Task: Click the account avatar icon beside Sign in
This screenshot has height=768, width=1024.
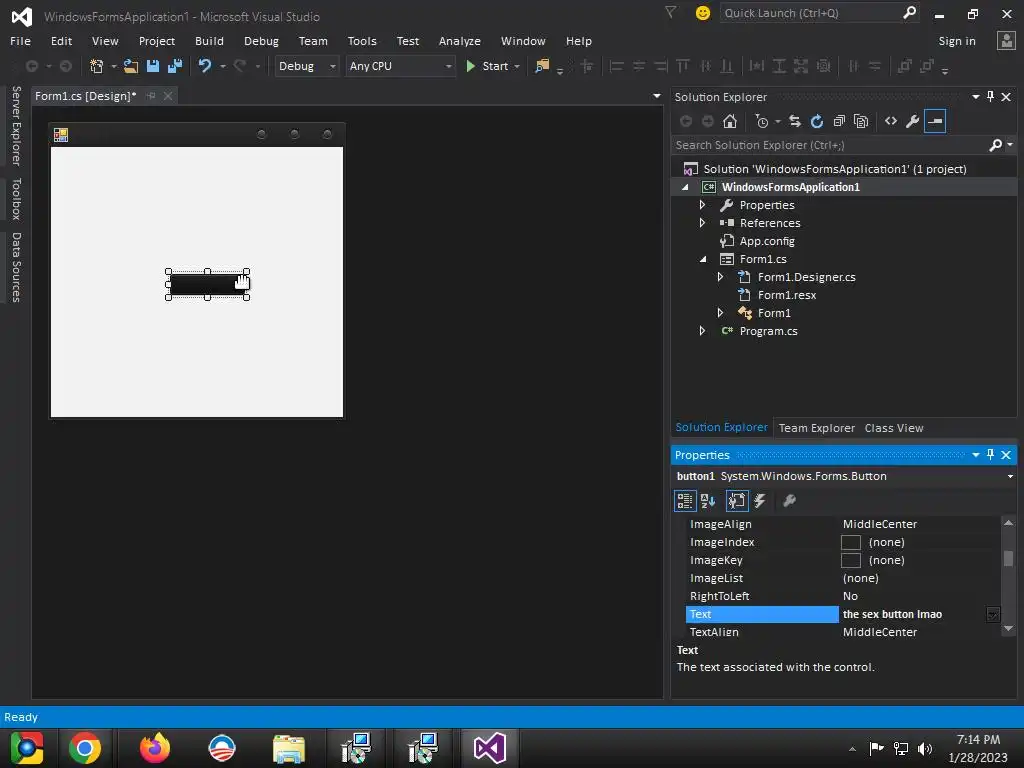Action: [x=1006, y=40]
